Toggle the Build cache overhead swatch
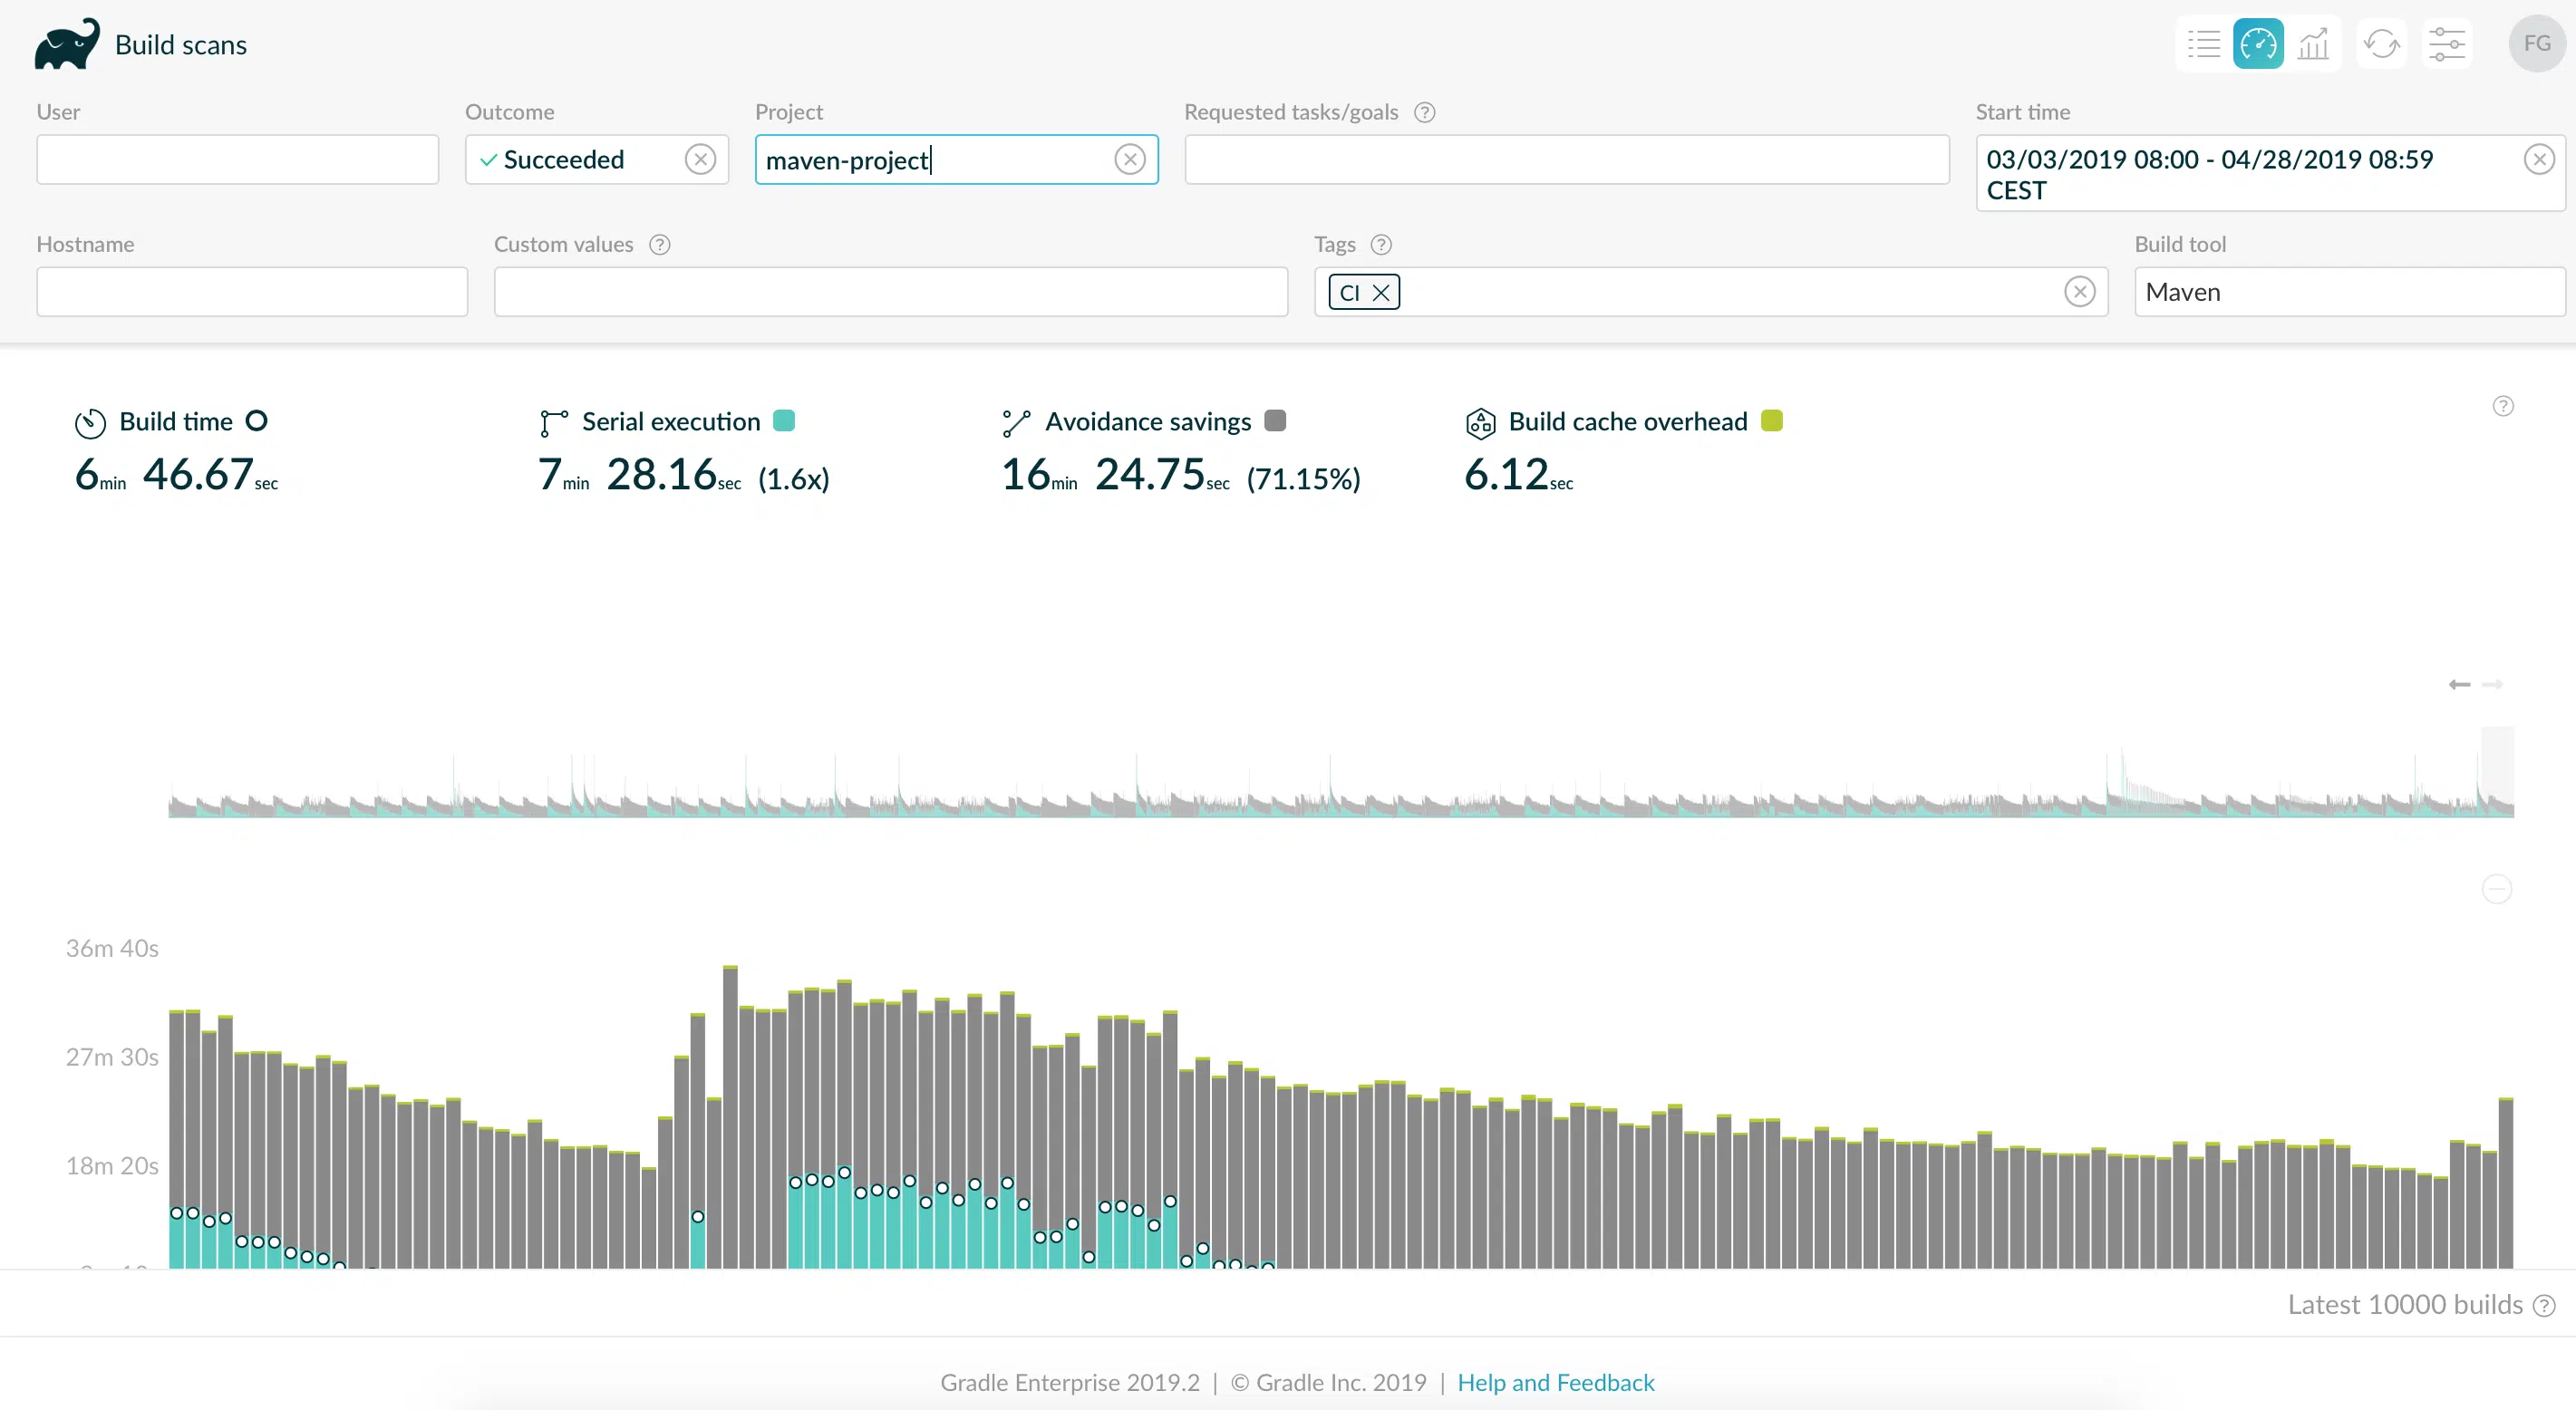This screenshot has height=1410, width=2576. (1772, 421)
